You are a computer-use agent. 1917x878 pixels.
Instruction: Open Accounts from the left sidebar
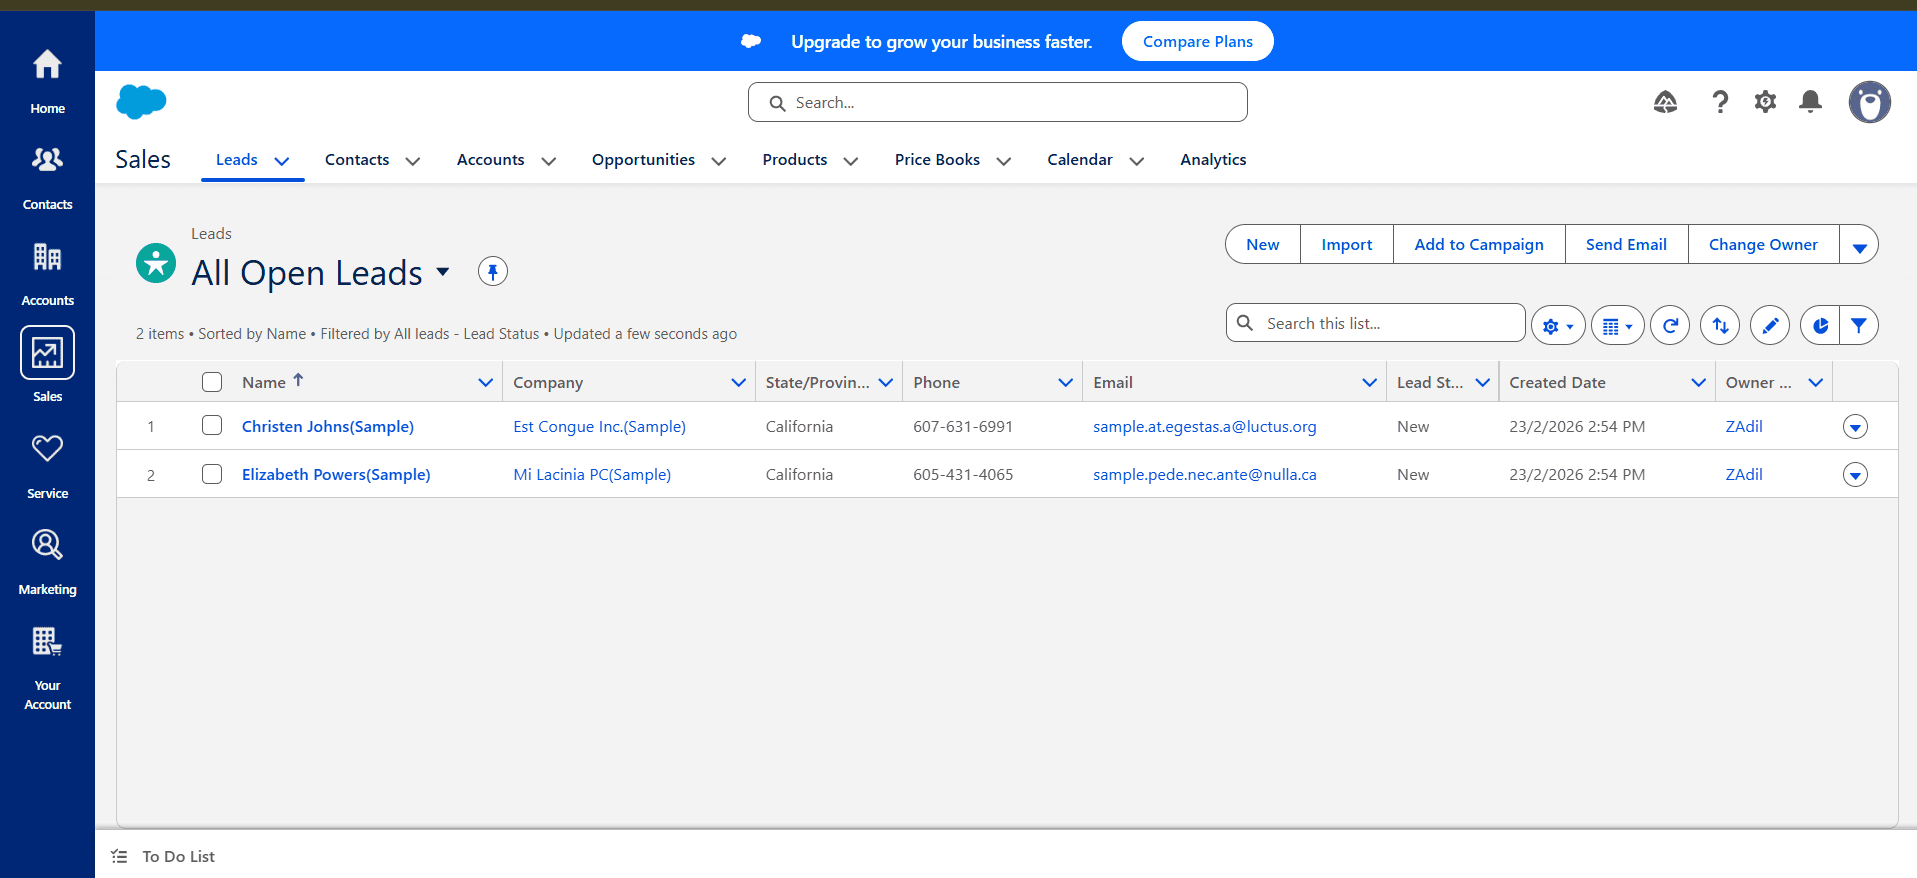(47, 273)
